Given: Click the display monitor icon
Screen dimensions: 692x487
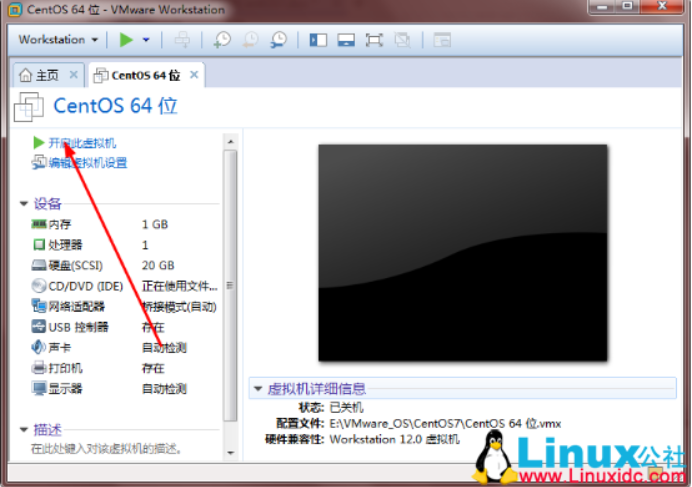Looking at the screenshot, I should click(x=39, y=389).
